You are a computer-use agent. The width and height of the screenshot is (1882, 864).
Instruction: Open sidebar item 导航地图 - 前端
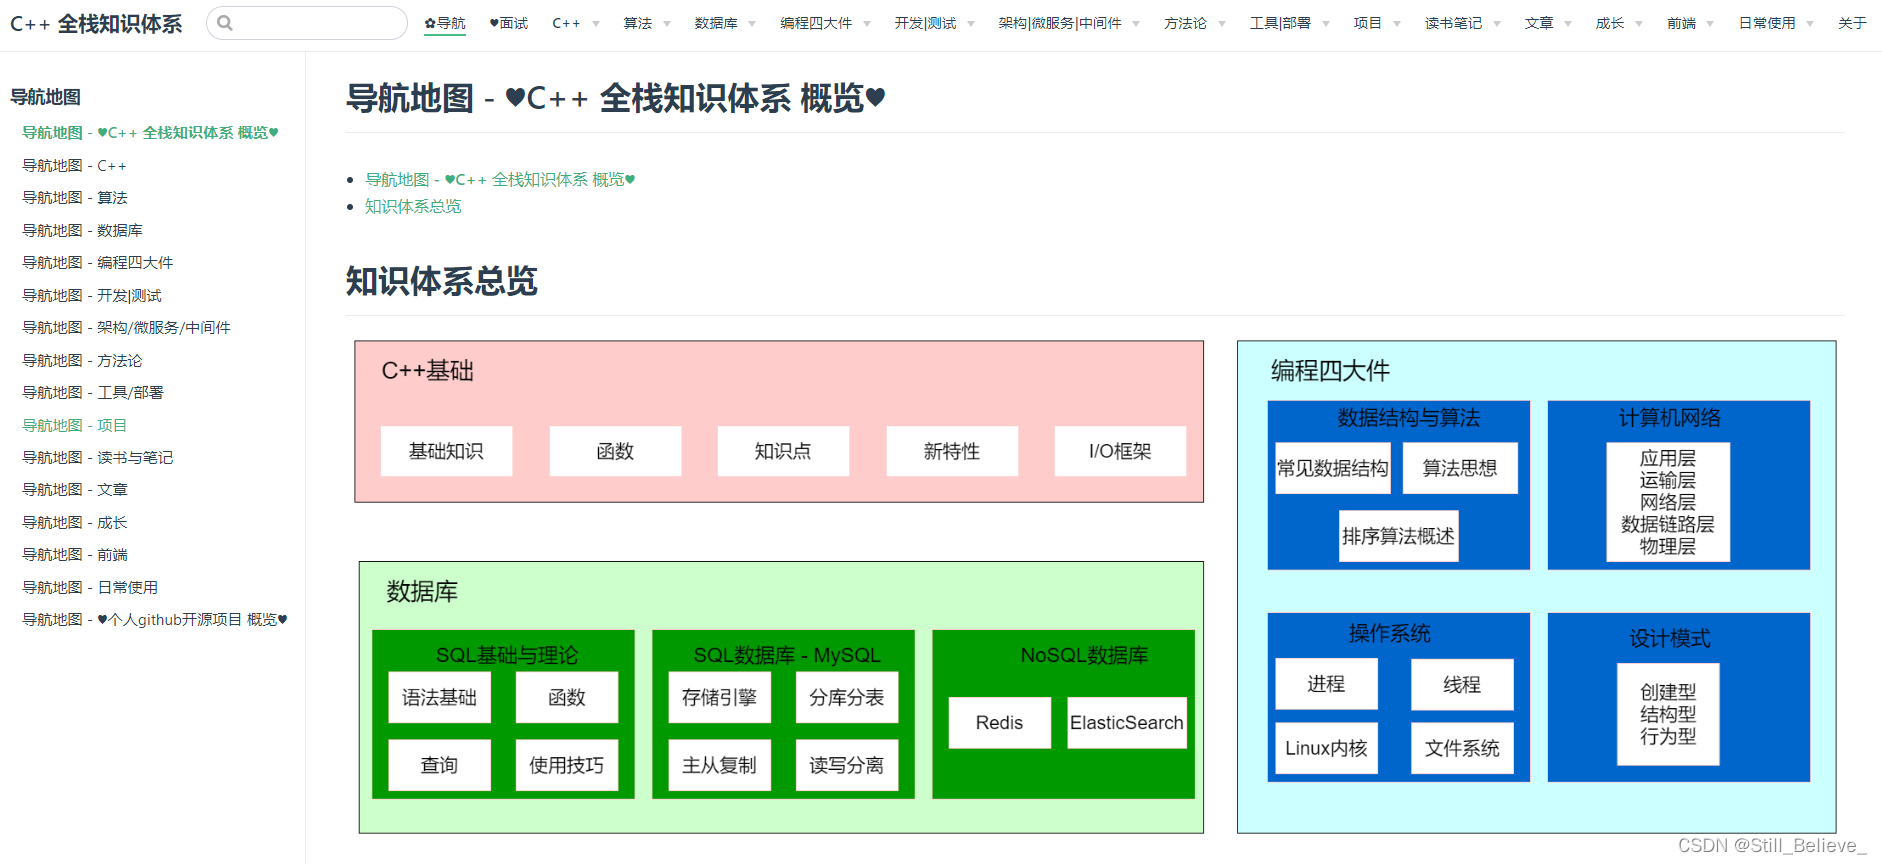click(75, 555)
